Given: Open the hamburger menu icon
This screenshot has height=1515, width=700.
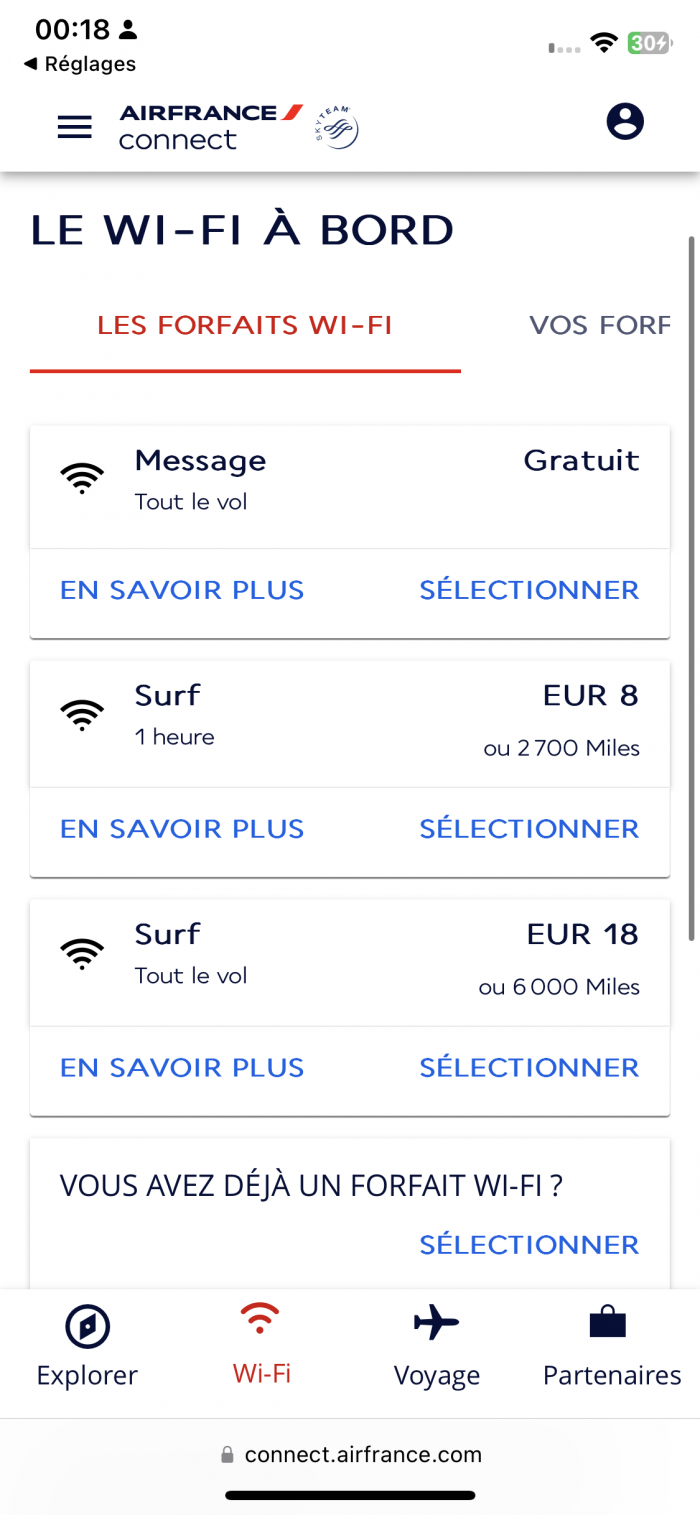Looking at the screenshot, I should tap(75, 127).
